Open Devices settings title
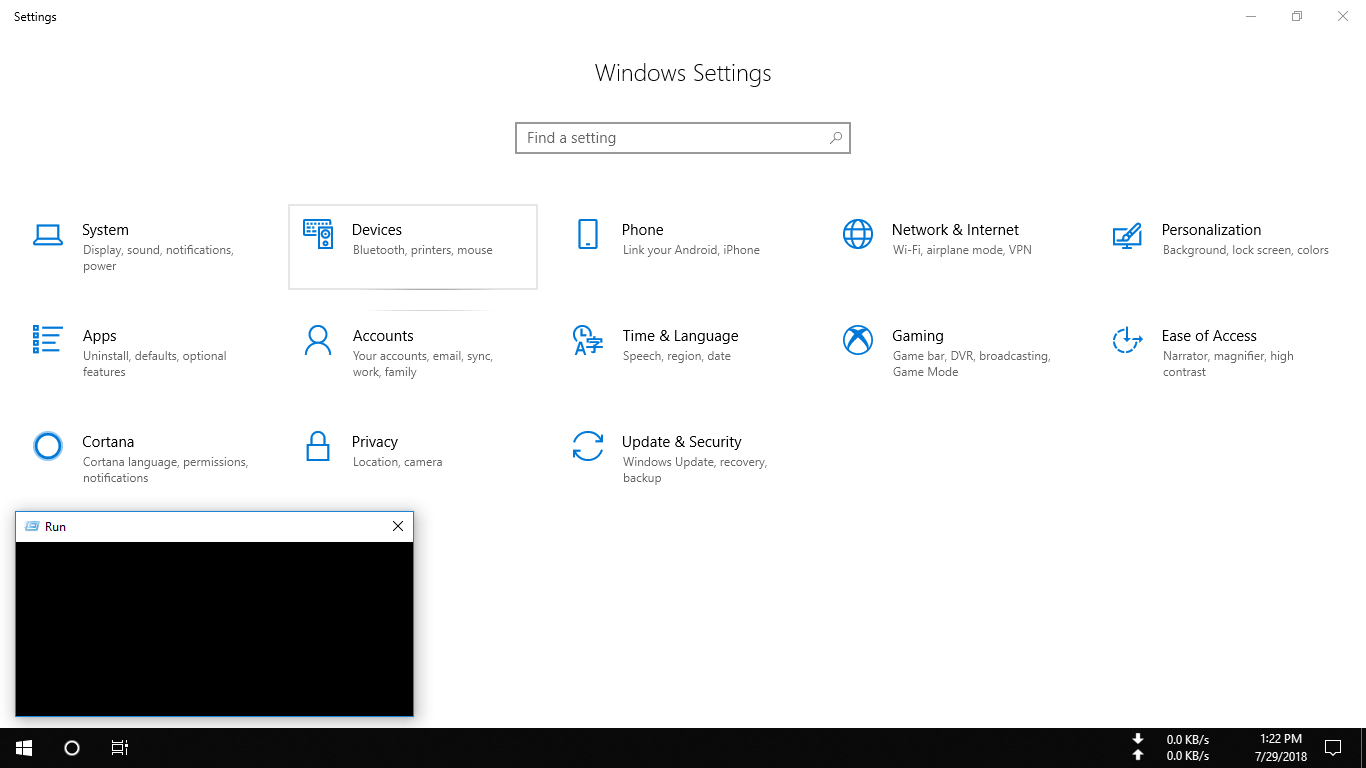The height and width of the screenshot is (768, 1366). (x=377, y=230)
